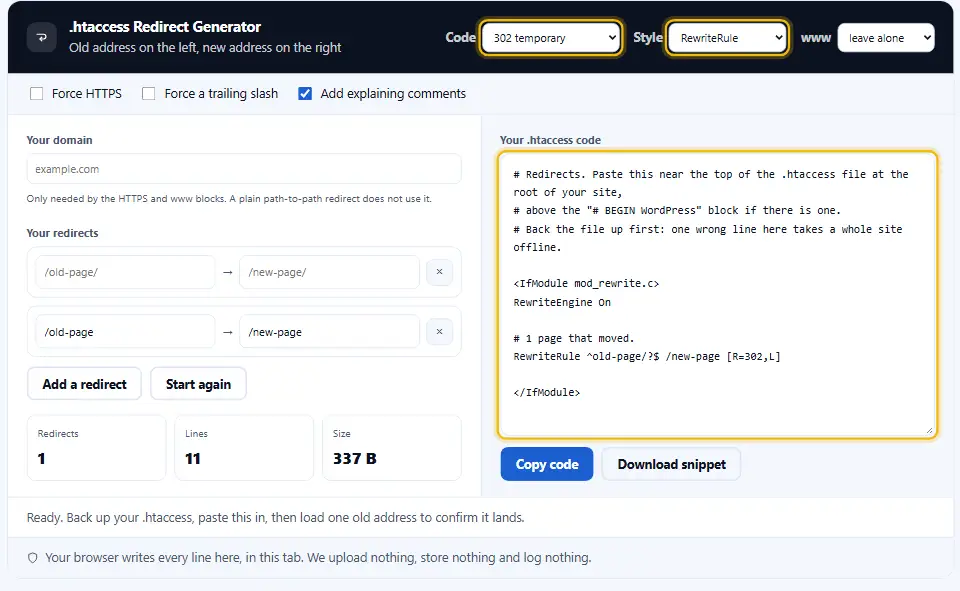Click the 'Old address on the left' subtitle
Screen dimensions: 960x591
[x=205, y=48]
